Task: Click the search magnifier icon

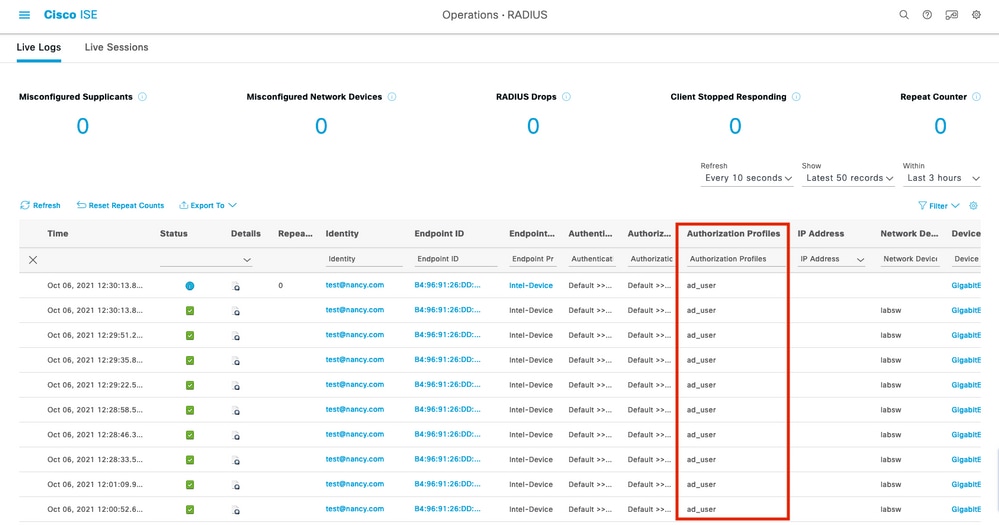Action: 903,15
